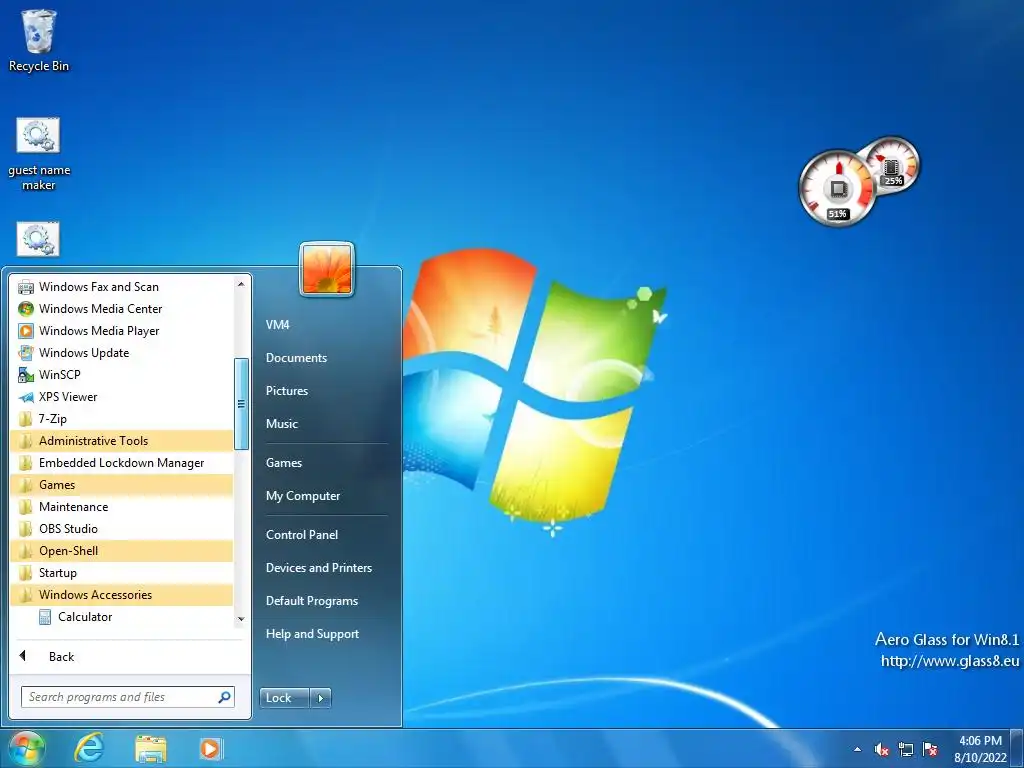Image resolution: width=1024 pixels, height=768 pixels.
Task: Click the programs list scrollbar thumb
Action: point(241,404)
